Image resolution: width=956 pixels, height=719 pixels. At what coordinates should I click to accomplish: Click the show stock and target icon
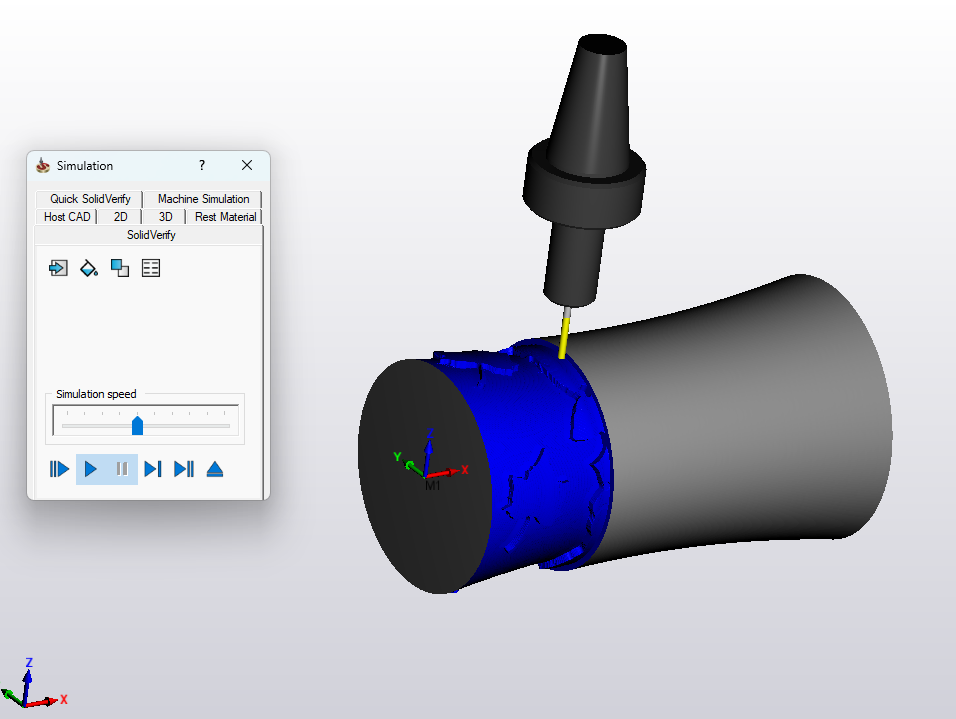pyautogui.click(x=120, y=268)
